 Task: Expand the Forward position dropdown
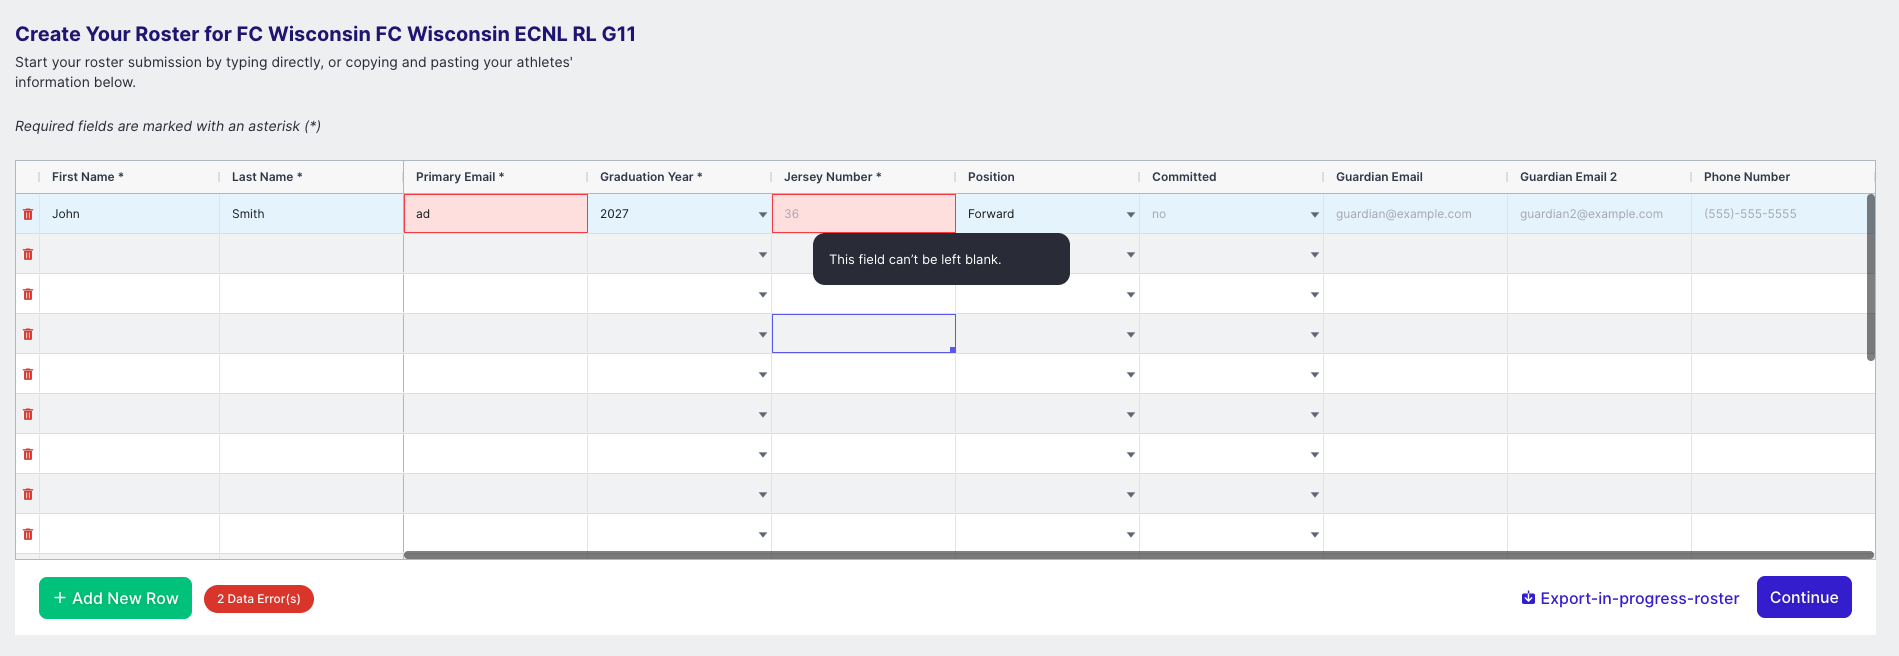(x=1130, y=215)
